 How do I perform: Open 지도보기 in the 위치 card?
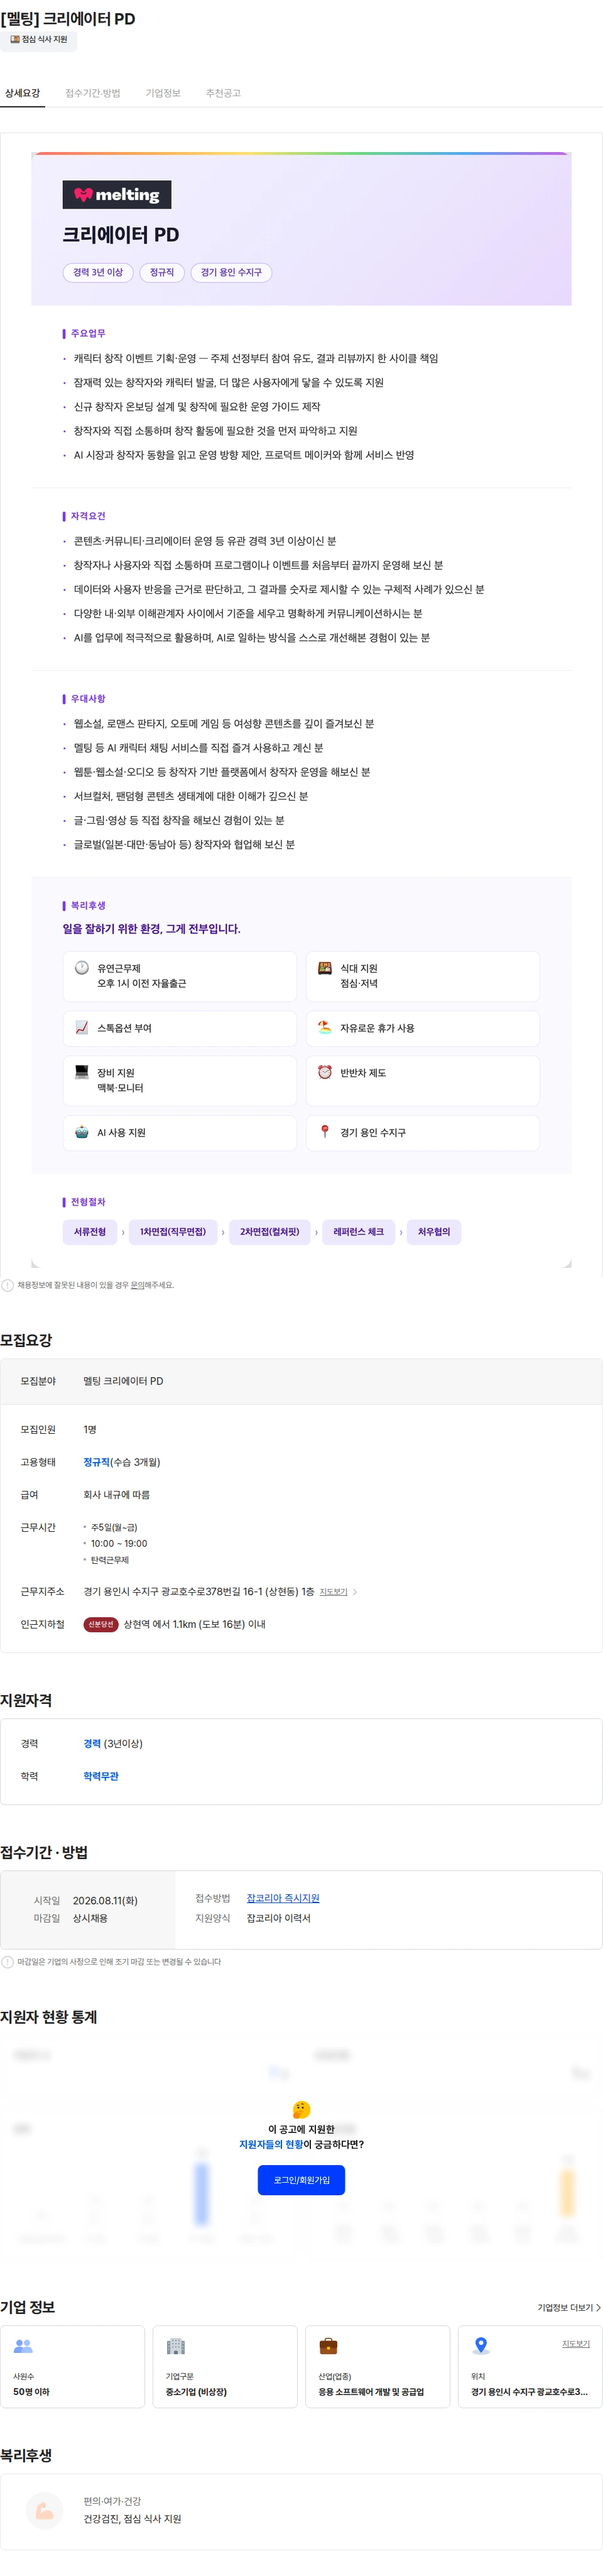click(576, 2344)
